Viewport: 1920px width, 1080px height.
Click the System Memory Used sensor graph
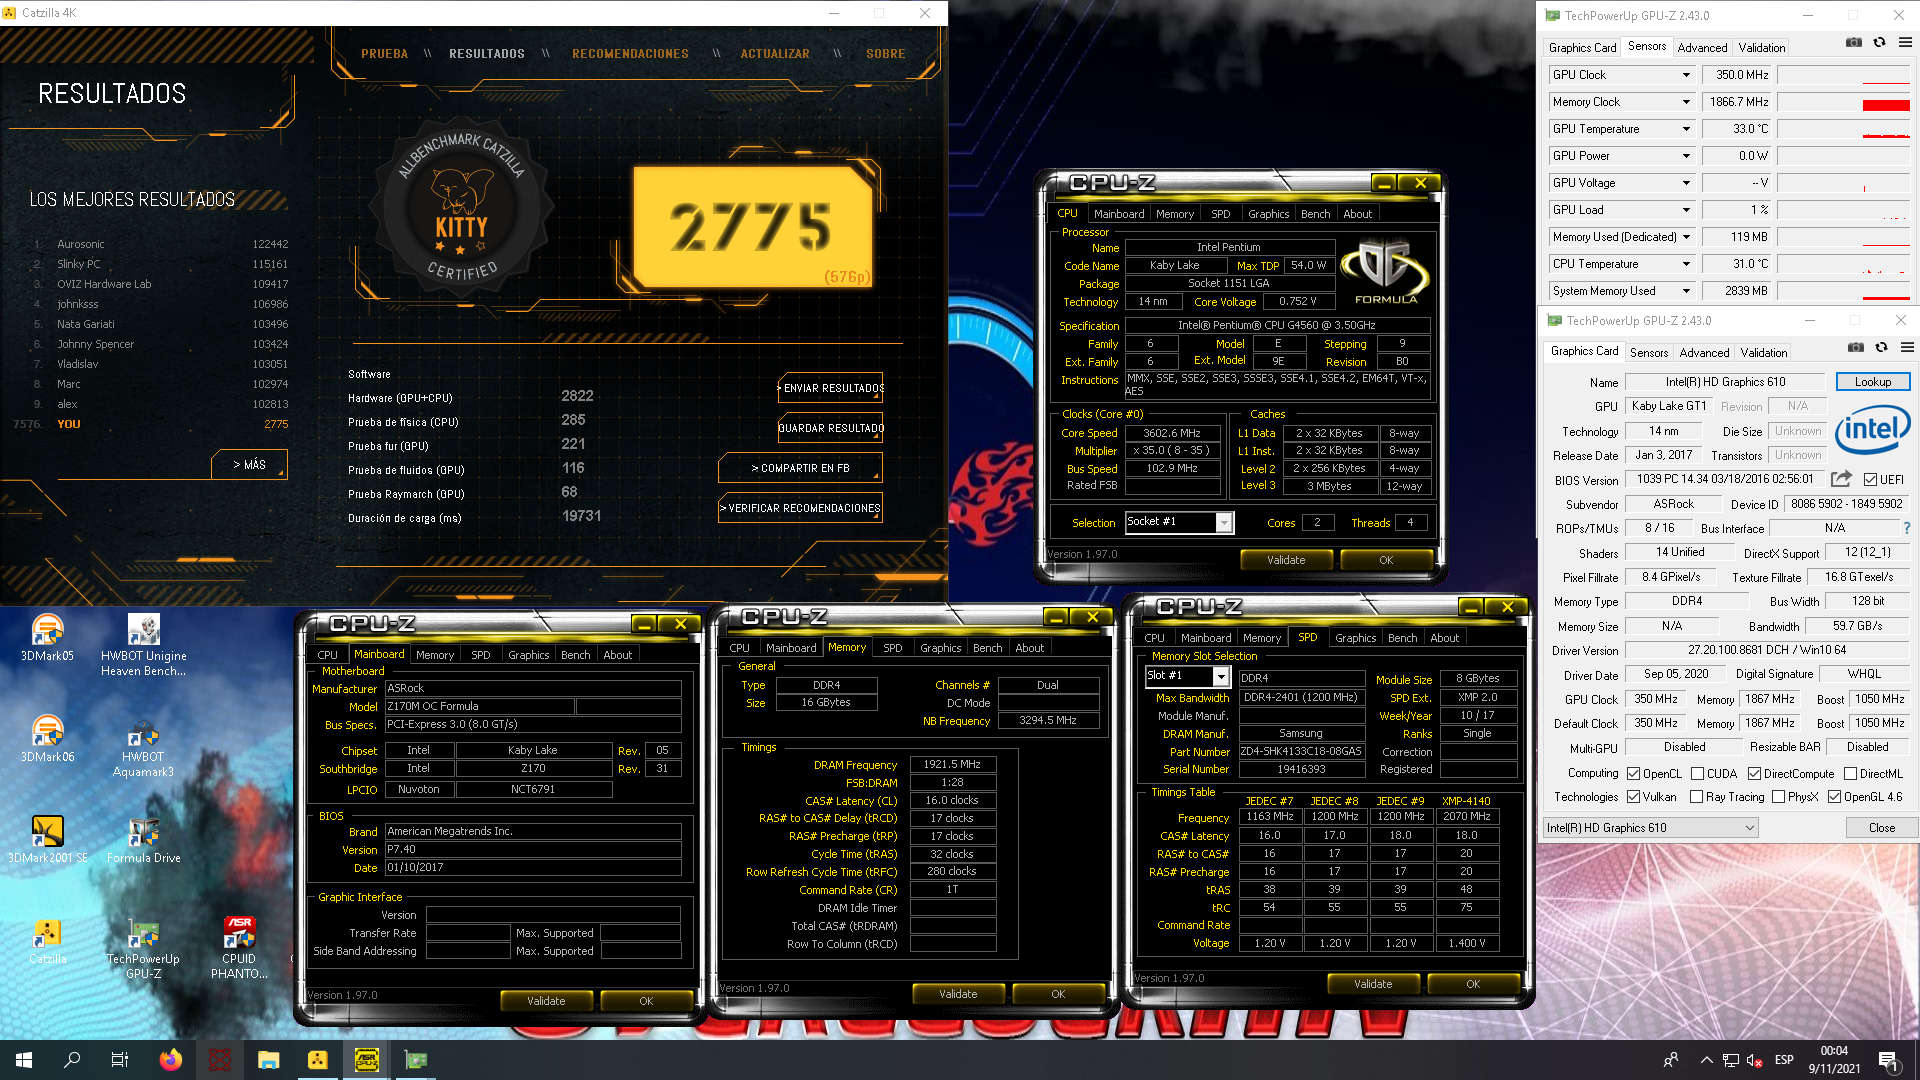[1844, 291]
